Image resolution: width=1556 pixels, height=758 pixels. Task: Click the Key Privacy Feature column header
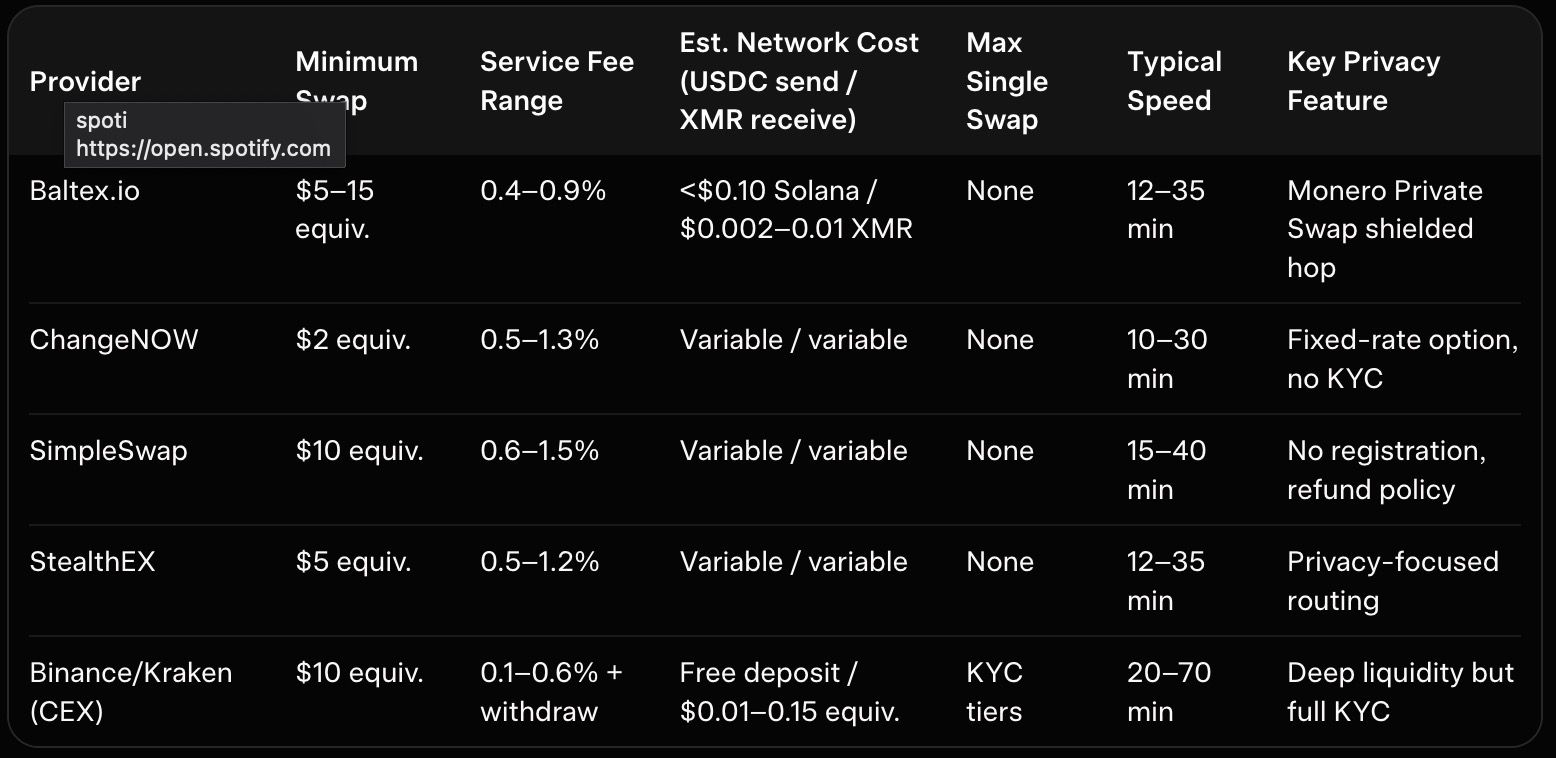[1363, 81]
